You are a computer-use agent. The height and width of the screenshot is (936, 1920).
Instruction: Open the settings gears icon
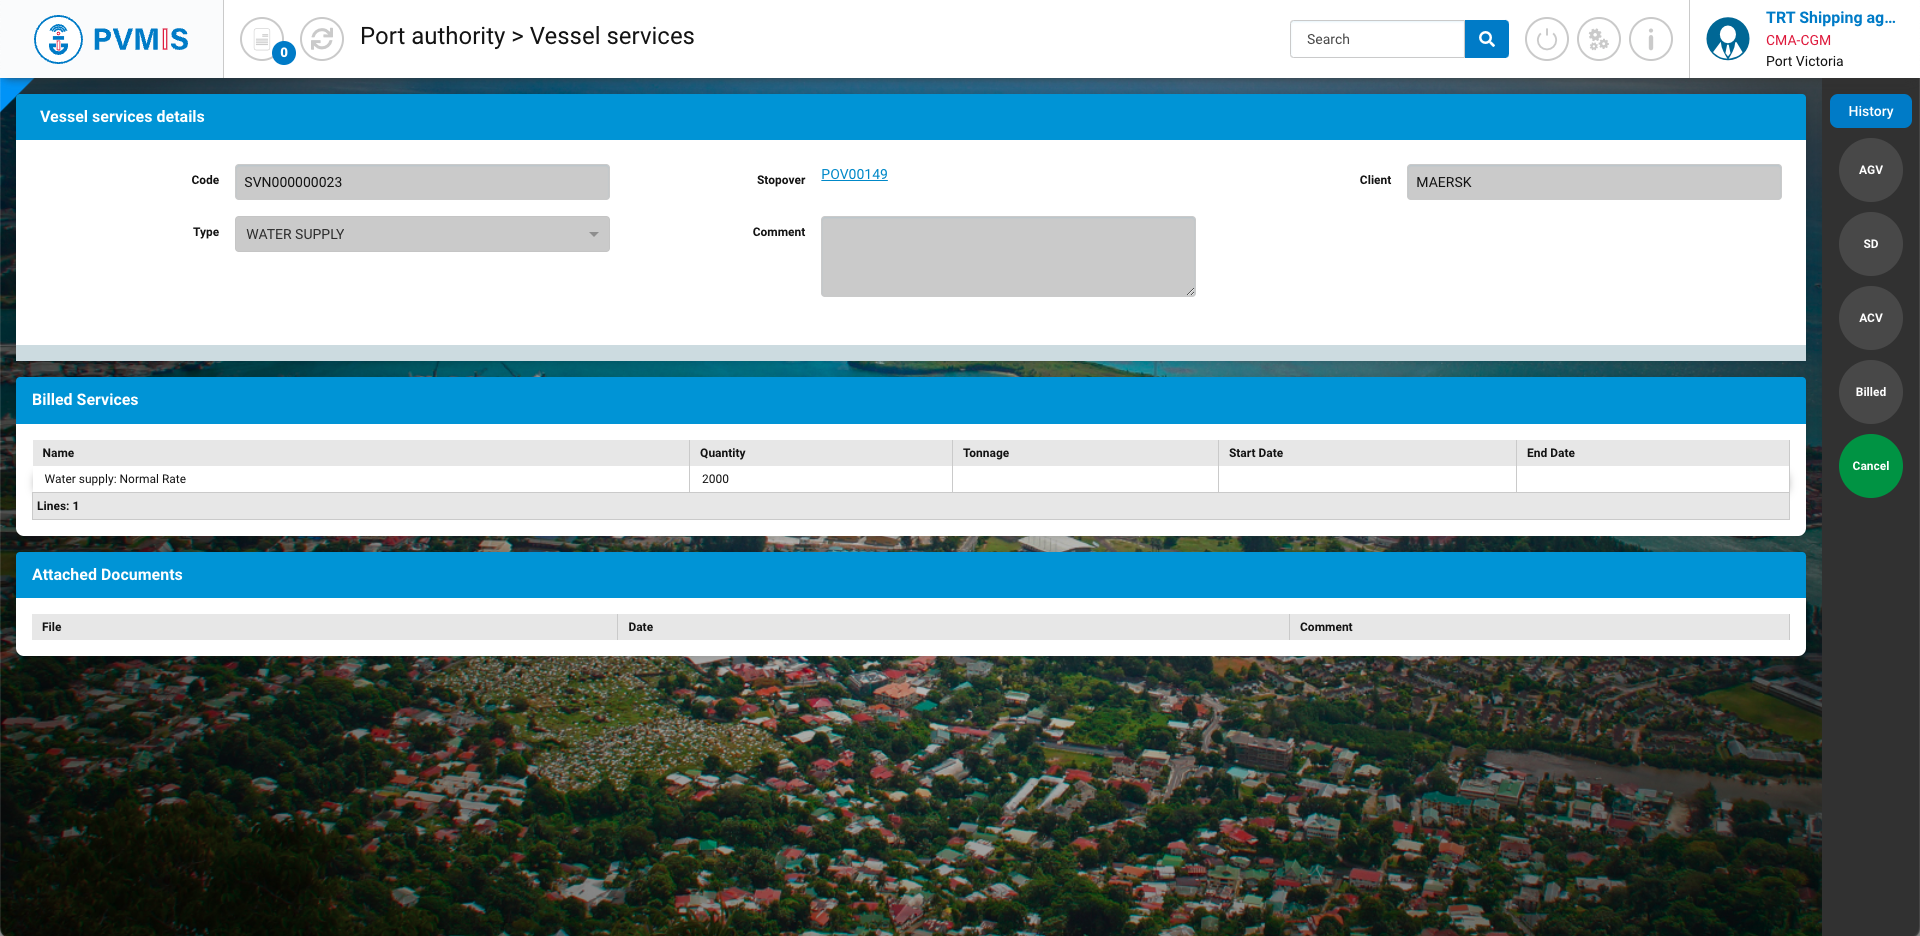(x=1598, y=40)
